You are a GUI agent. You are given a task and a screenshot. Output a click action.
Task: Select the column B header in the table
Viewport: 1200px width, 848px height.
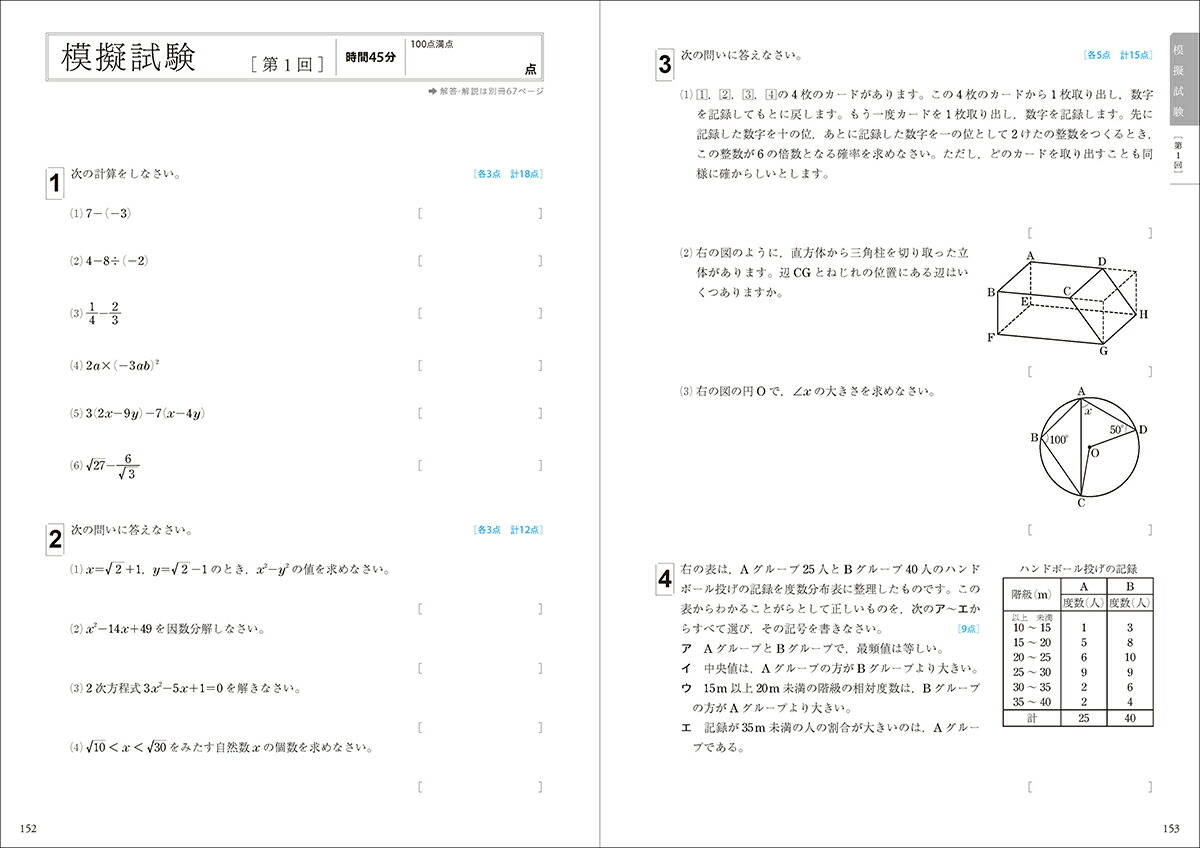click(x=1129, y=586)
